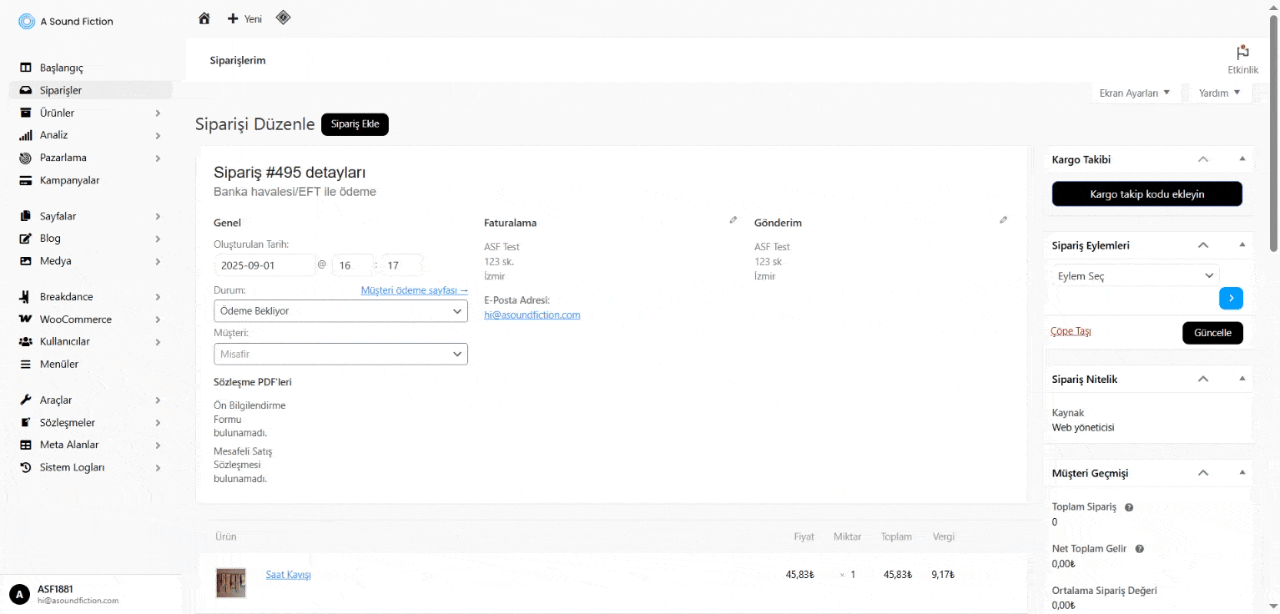Screen dimensions: 1280x614
Task: Expand the Ekran Ayarları screen options
Action: [x=1133, y=93]
